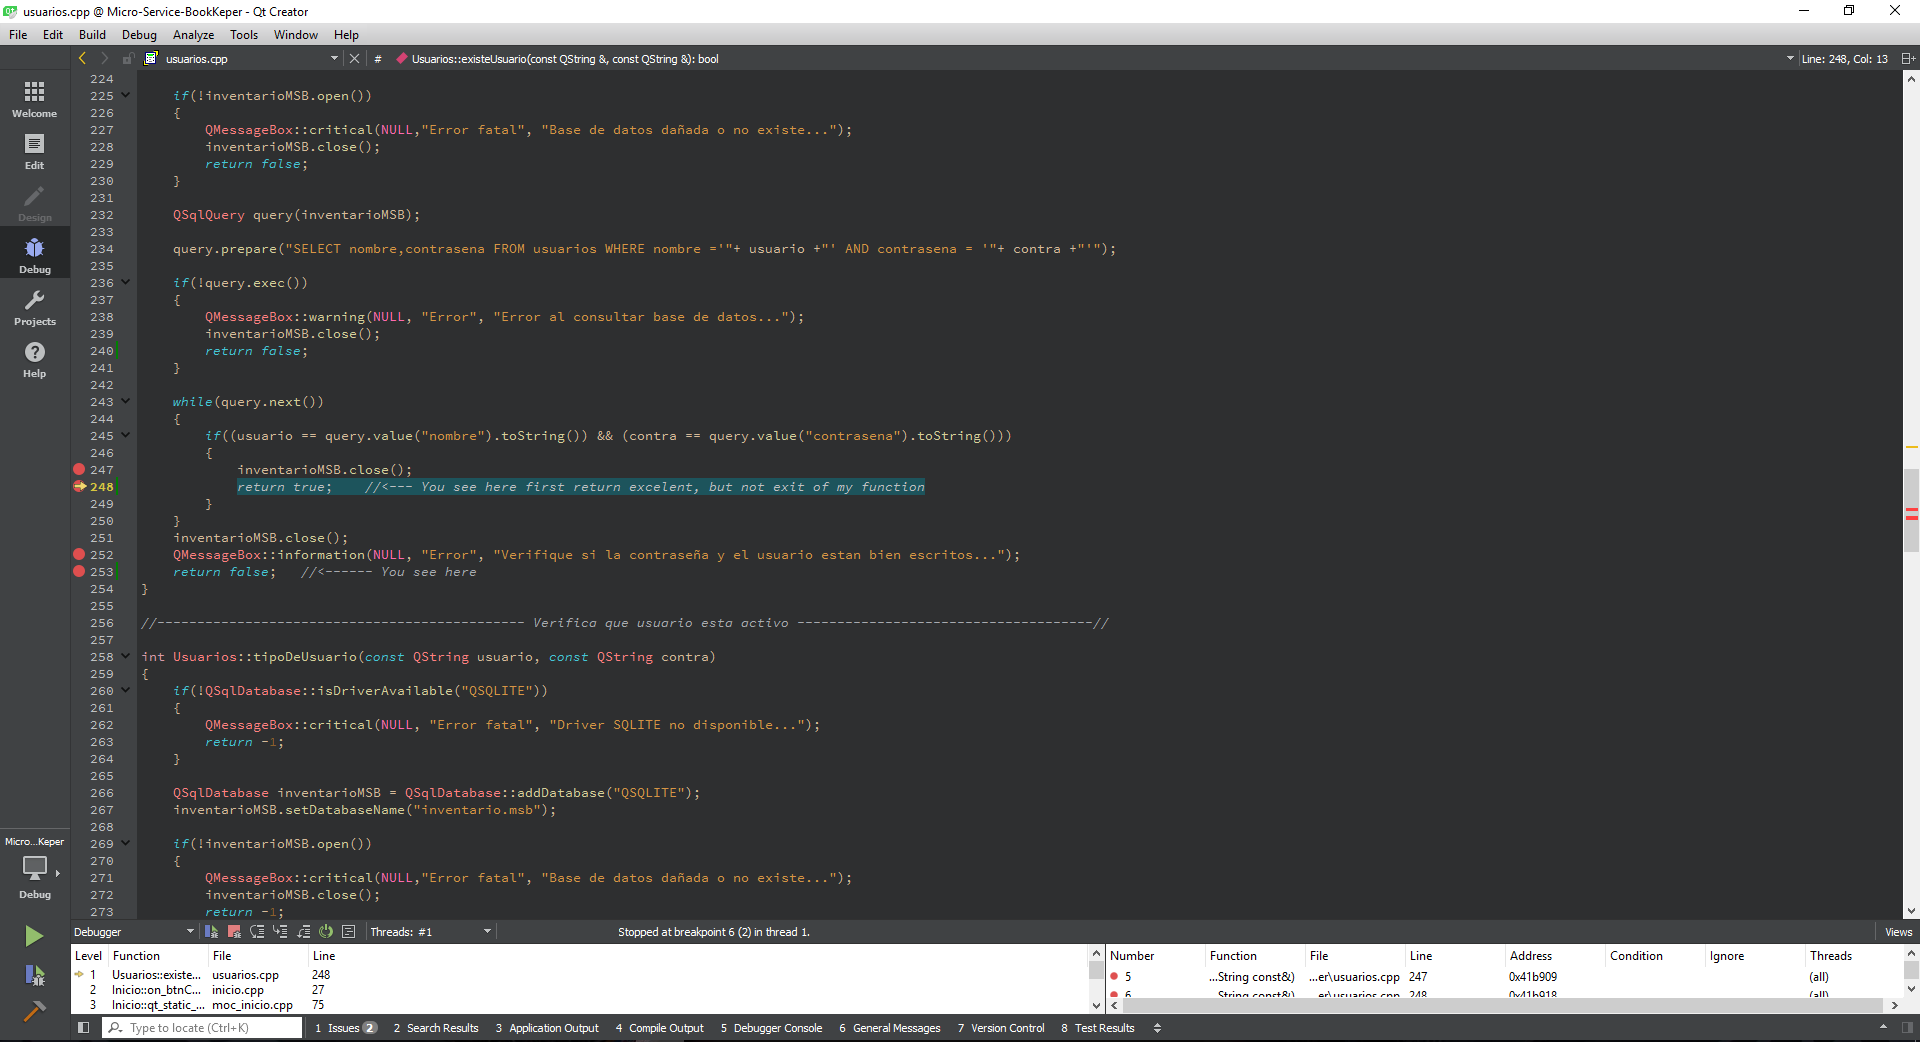
Task: Open the usuarios.cpp open-documents dropdown
Action: 334,59
